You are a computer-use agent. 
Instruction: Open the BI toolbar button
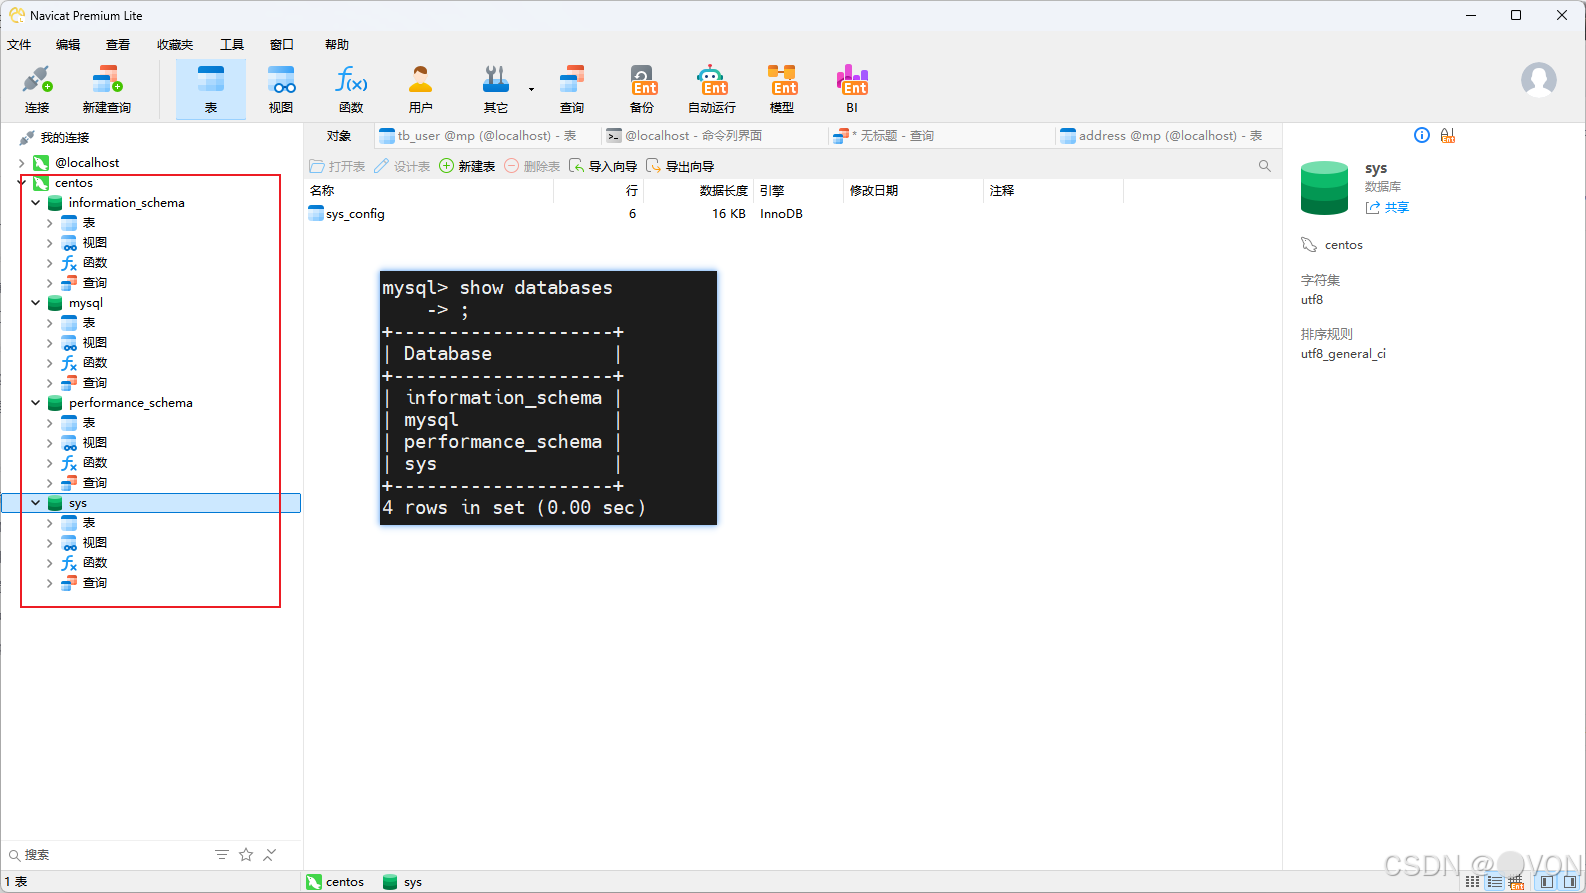click(852, 90)
